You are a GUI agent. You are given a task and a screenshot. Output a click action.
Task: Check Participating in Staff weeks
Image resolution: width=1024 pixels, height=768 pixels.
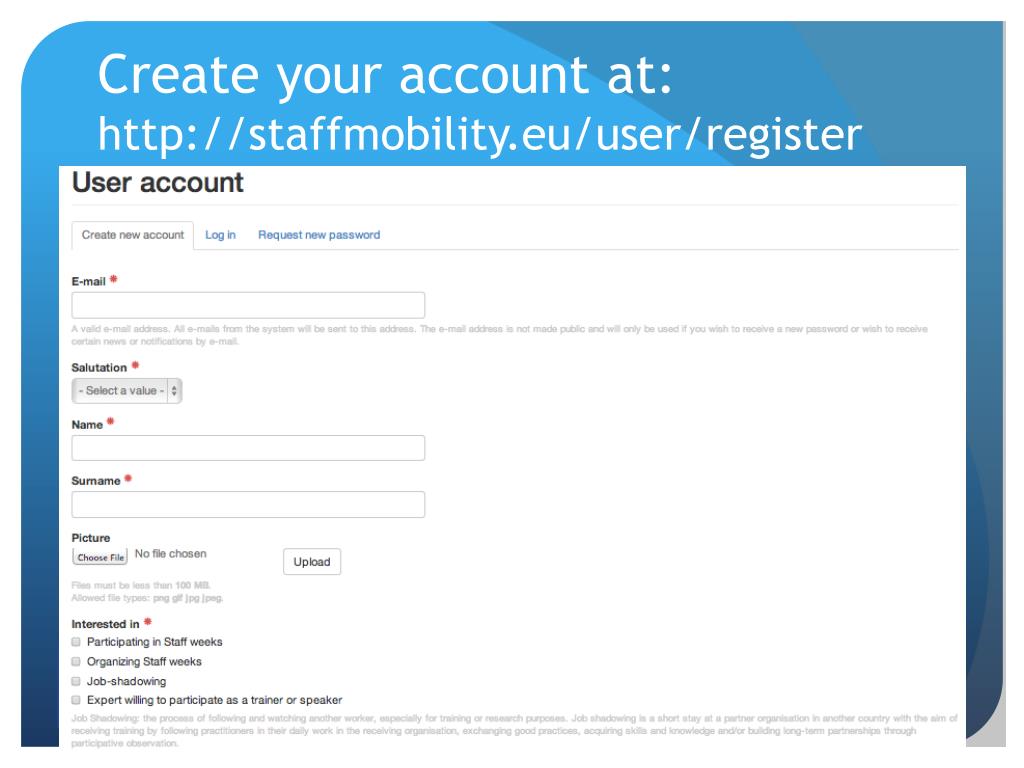[x=77, y=642]
